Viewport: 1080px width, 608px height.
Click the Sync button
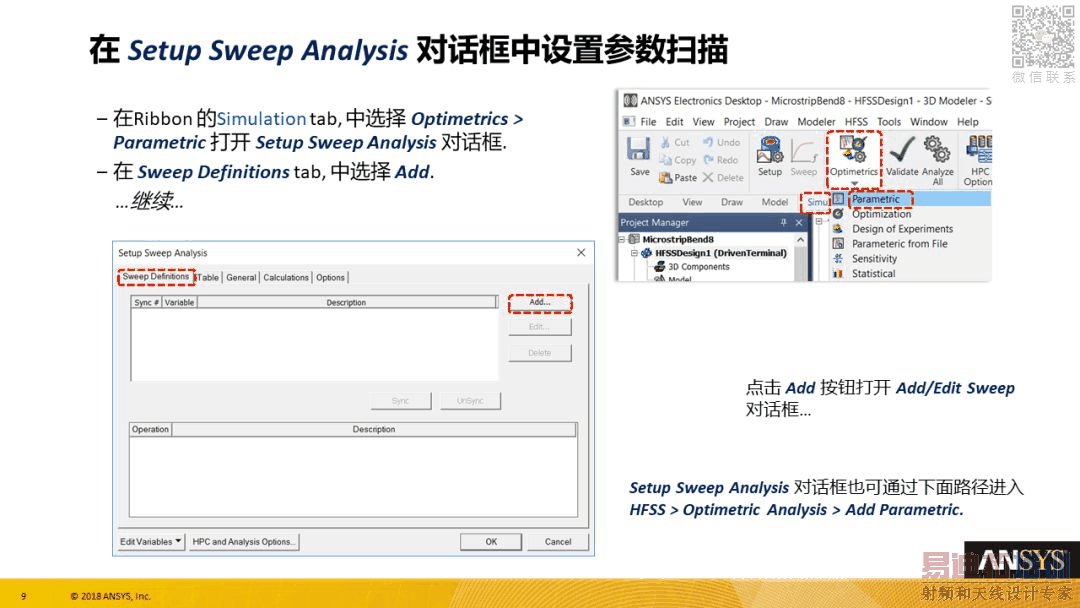[401, 401]
